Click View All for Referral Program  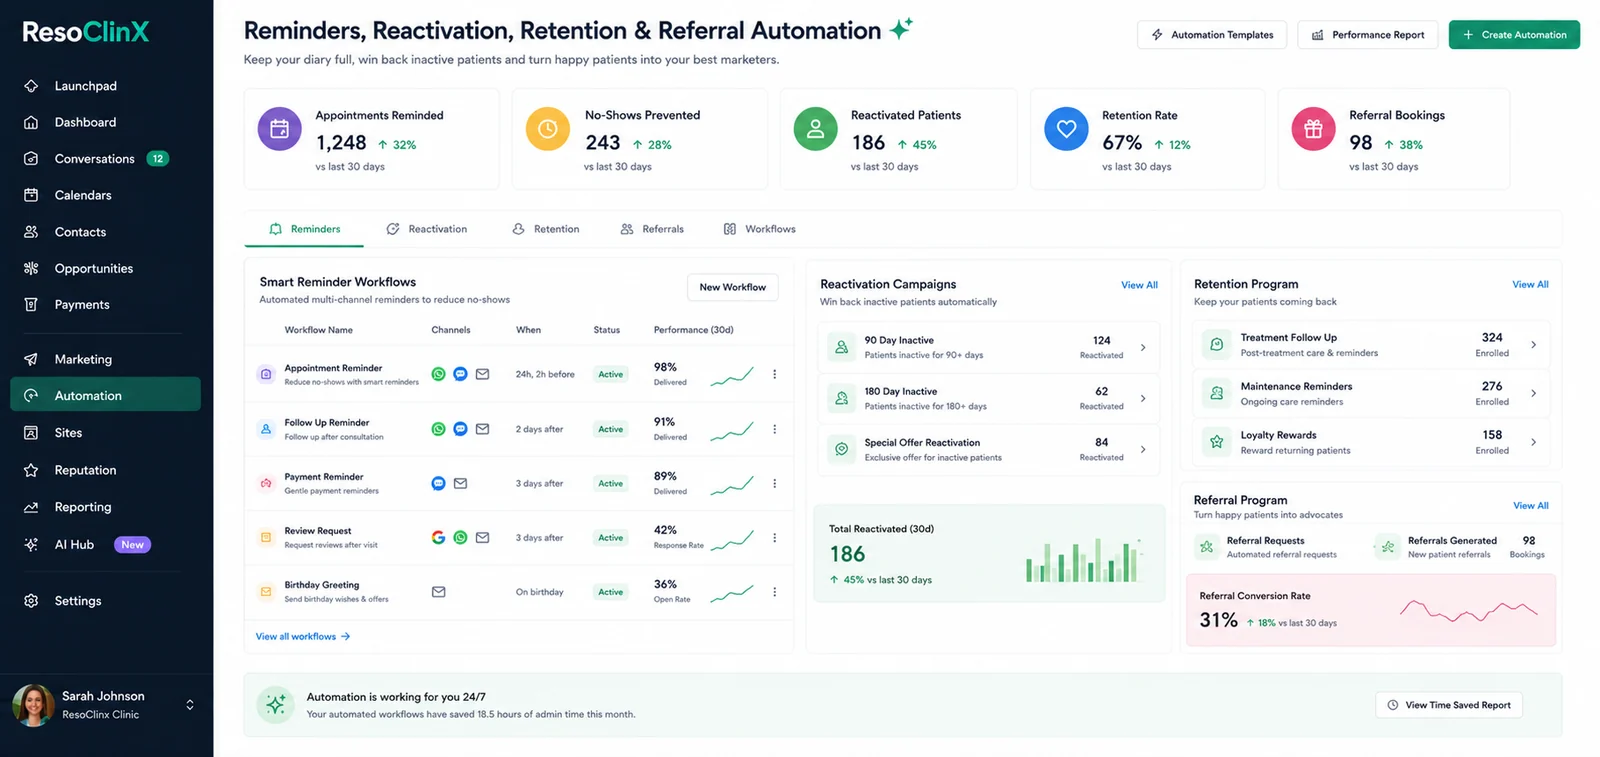[1530, 506]
